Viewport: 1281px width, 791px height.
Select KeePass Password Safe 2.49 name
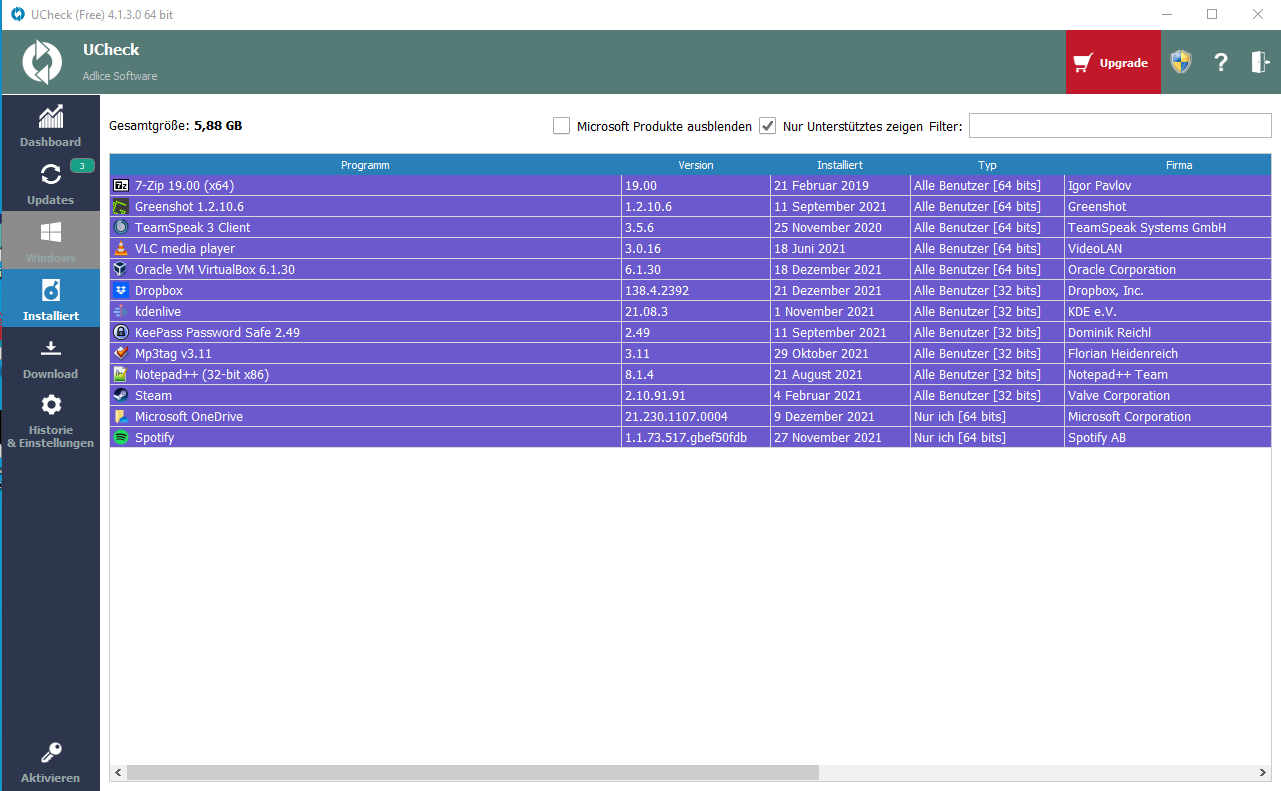[x=218, y=333]
